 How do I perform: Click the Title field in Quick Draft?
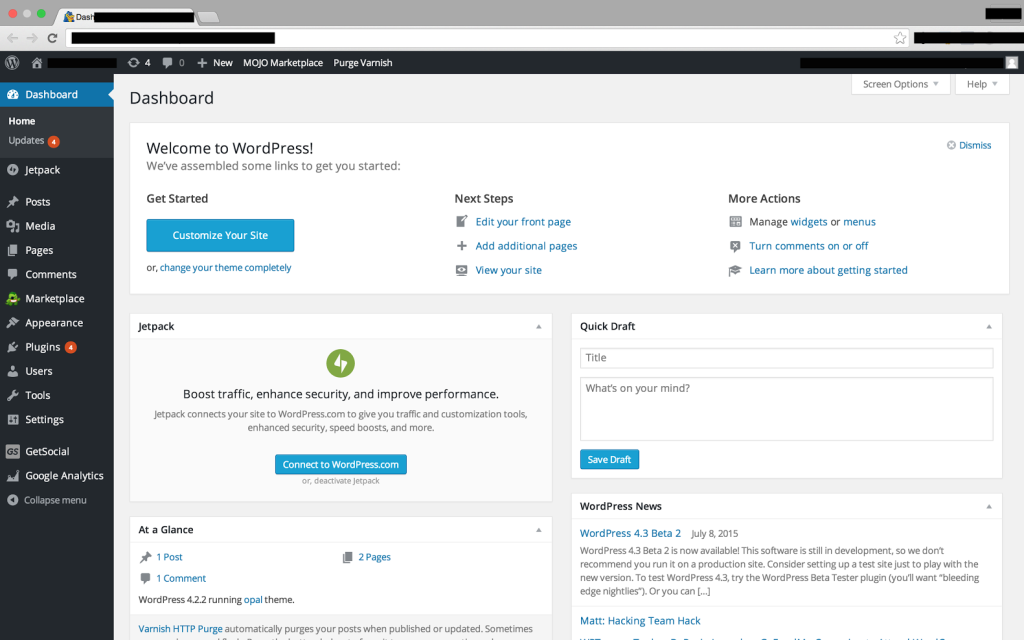click(786, 357)
